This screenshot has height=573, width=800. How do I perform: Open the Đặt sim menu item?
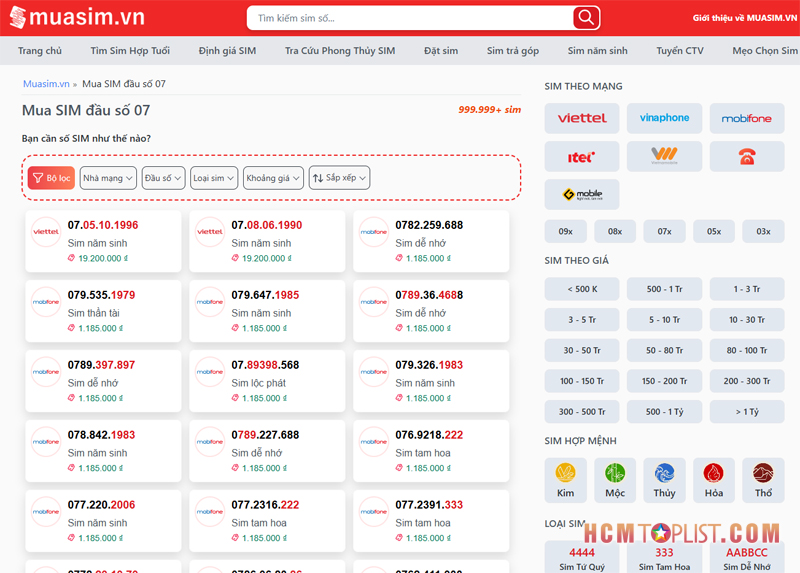[441, 51]
